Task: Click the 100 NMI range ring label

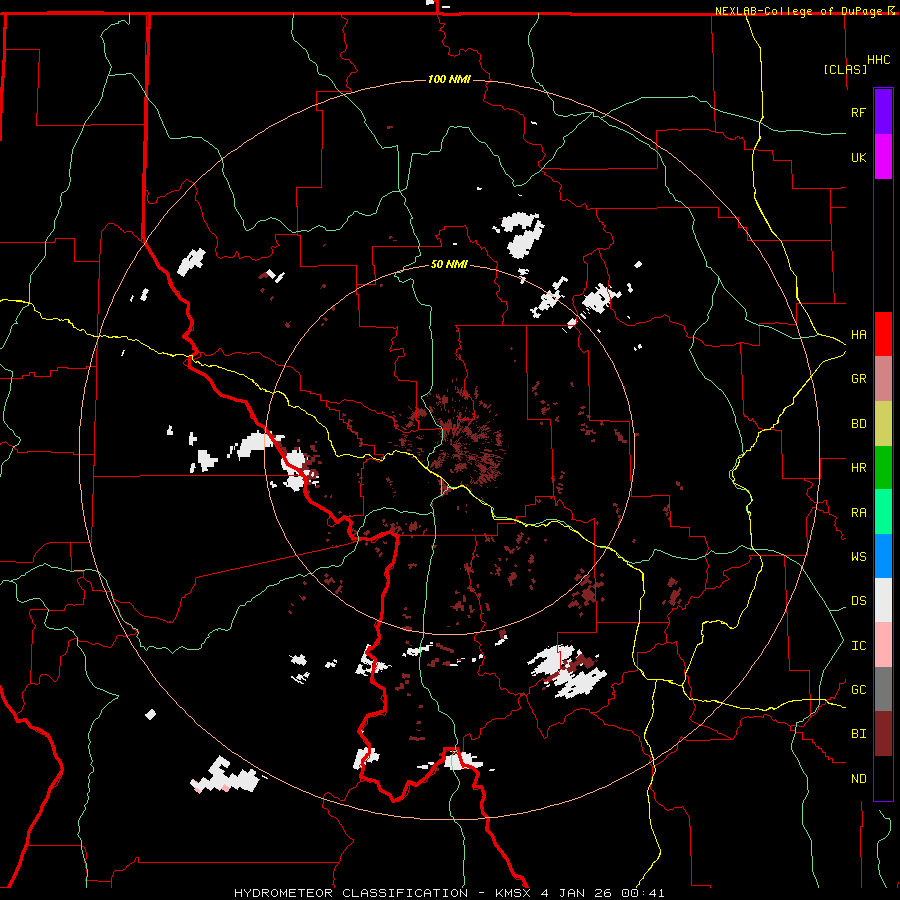Action: [449, 79]
